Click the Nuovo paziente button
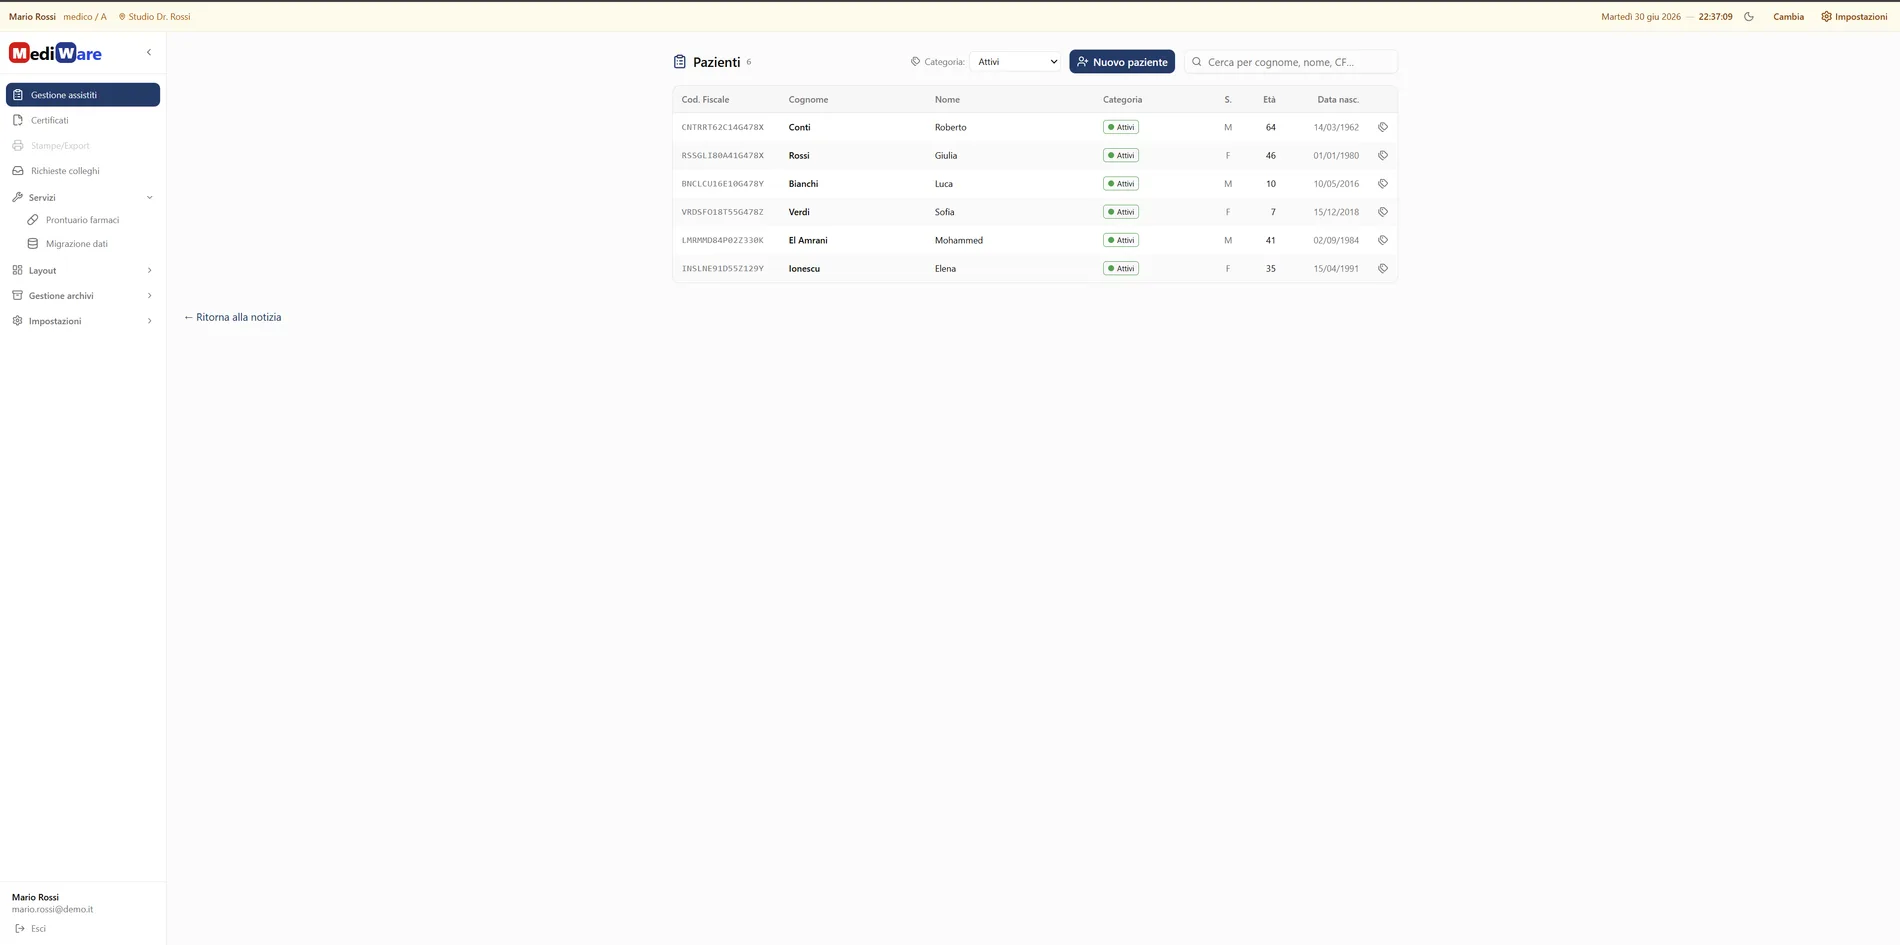The width and height of the screenshot is (1900, 945). pos(1122,62)
